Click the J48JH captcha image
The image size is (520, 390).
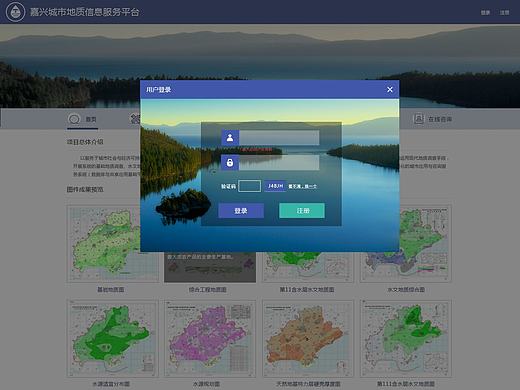pyautogui.click(x=275, y=186)
